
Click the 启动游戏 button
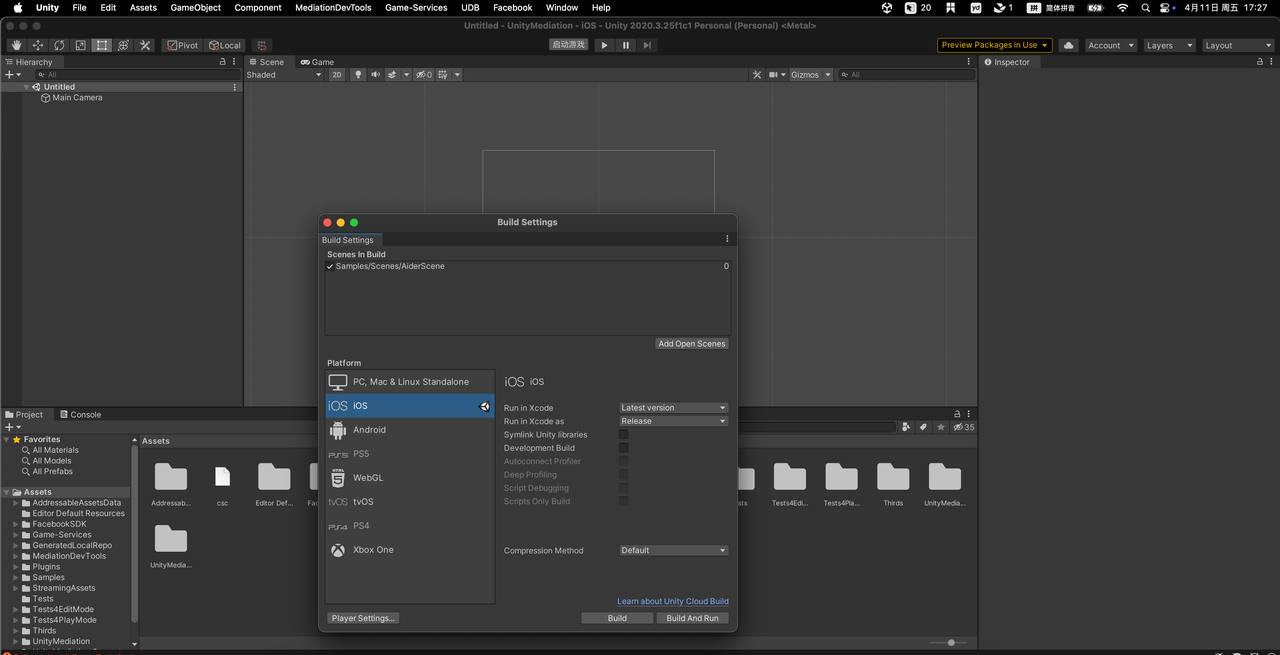(x=569, y=45)
